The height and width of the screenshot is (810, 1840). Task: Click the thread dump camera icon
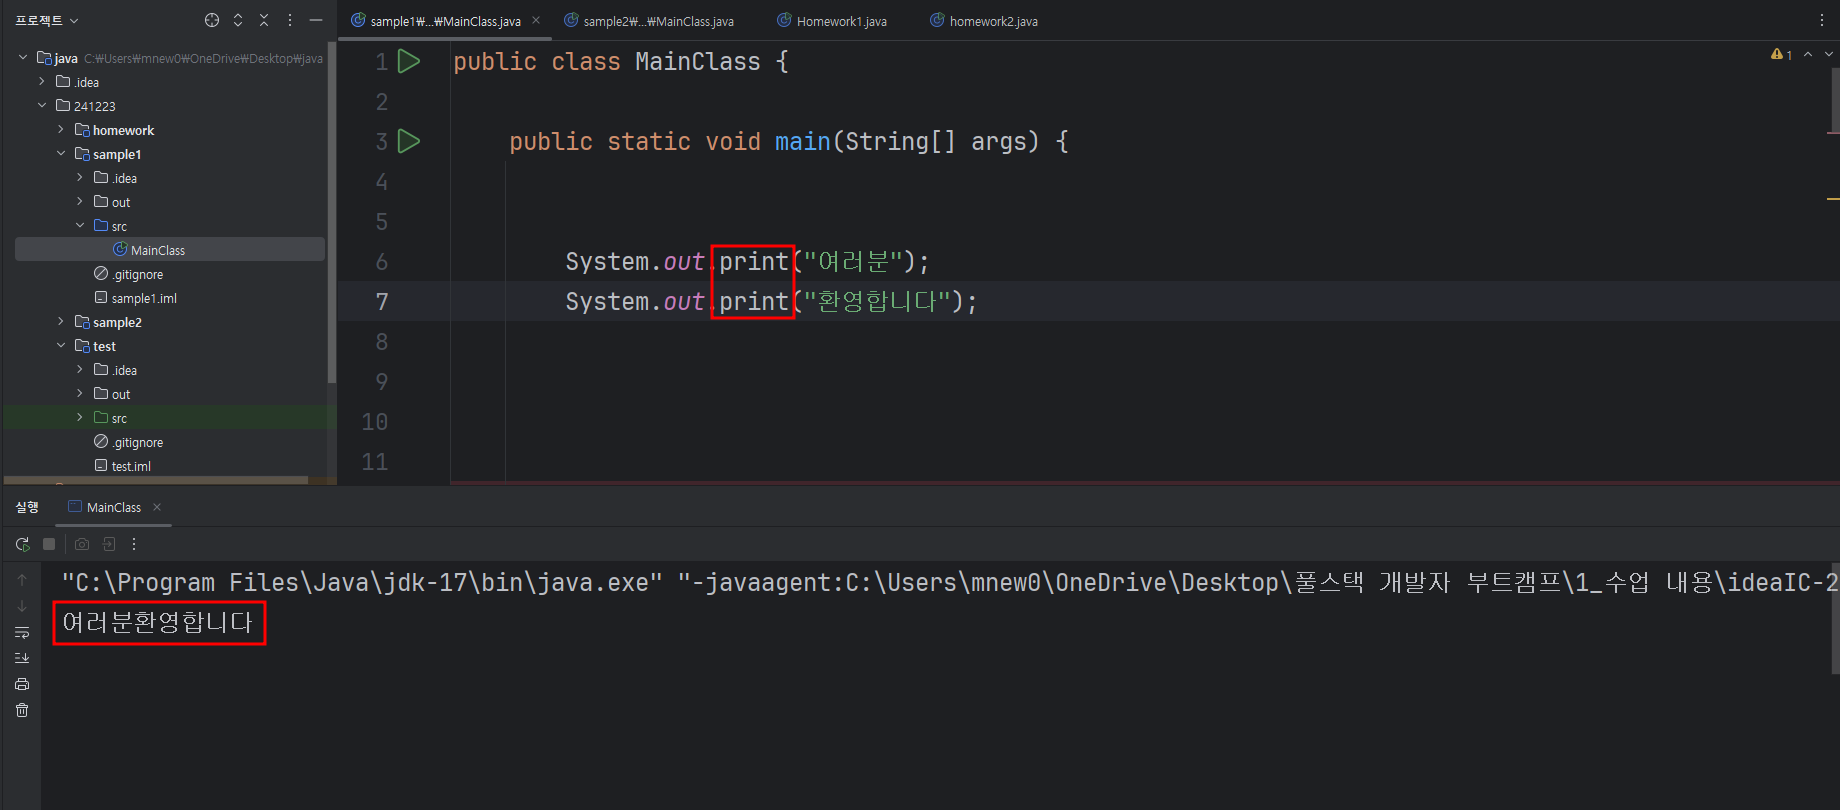click(82, 544)
